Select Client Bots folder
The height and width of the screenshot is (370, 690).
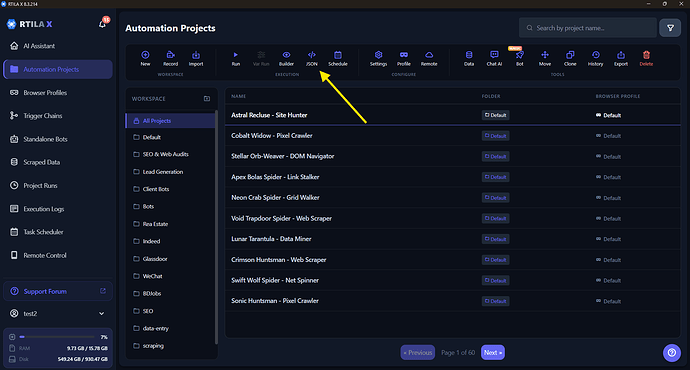tap(170, 189)
